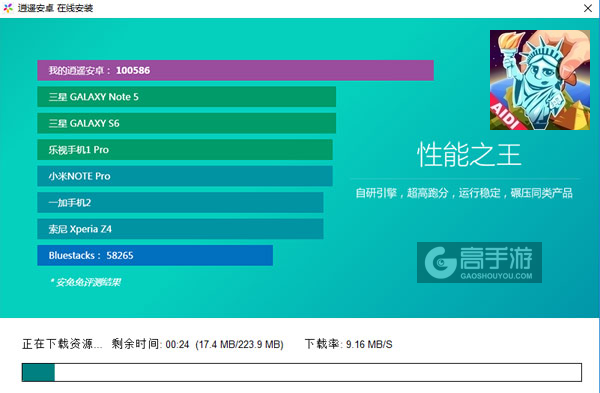The width and height of the screenshot is (600, 393).
Task: Click the 逍遥安卓 在线安装 window title
Action: pyautogui.click(x=55, y=8)
